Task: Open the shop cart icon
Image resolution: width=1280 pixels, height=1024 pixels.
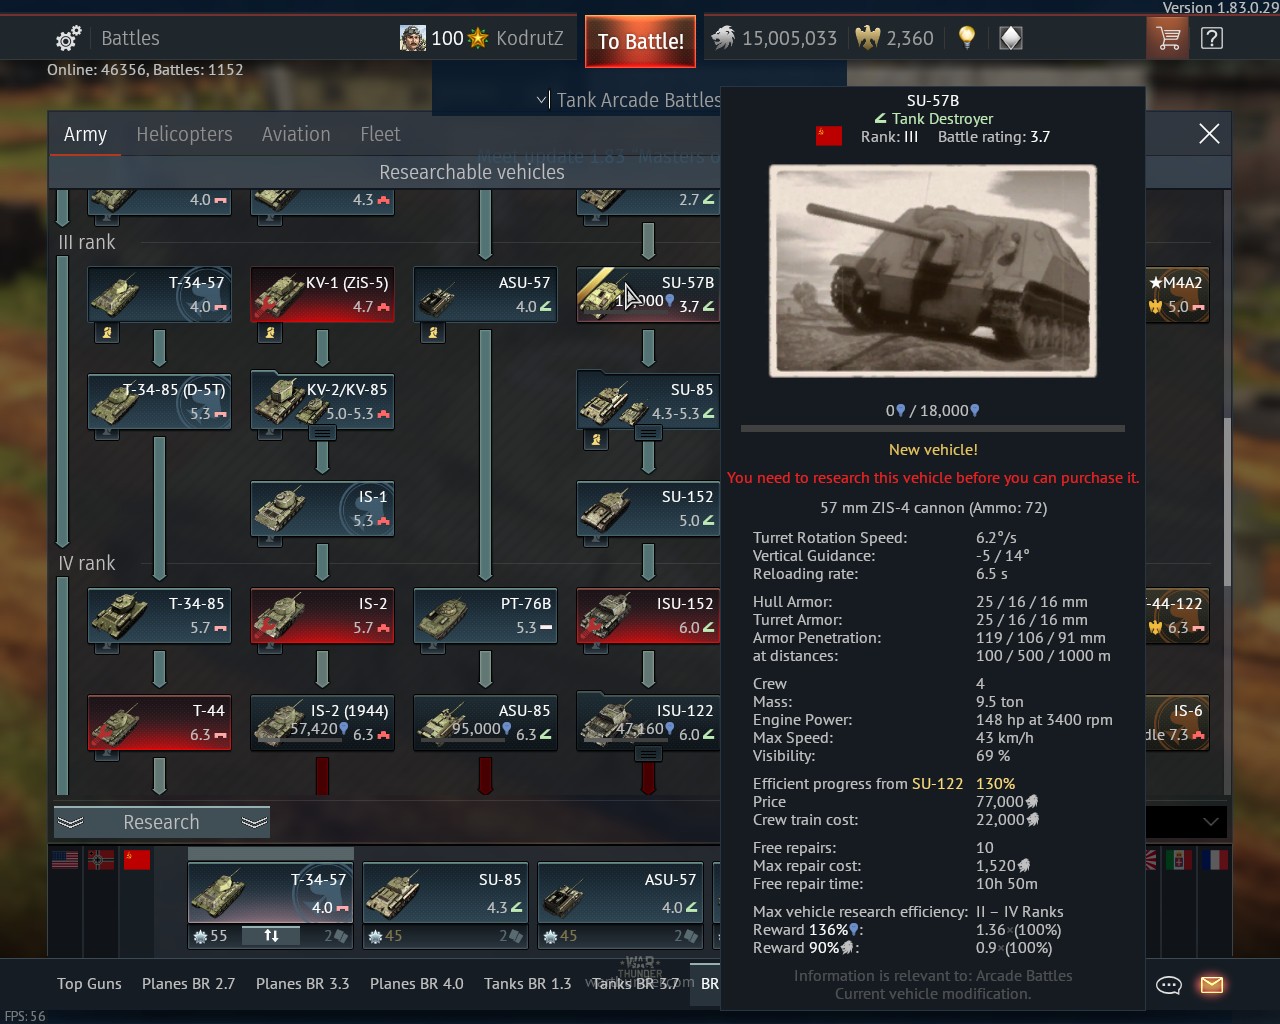Action: pyautogui.click(x=1168, y=39)
